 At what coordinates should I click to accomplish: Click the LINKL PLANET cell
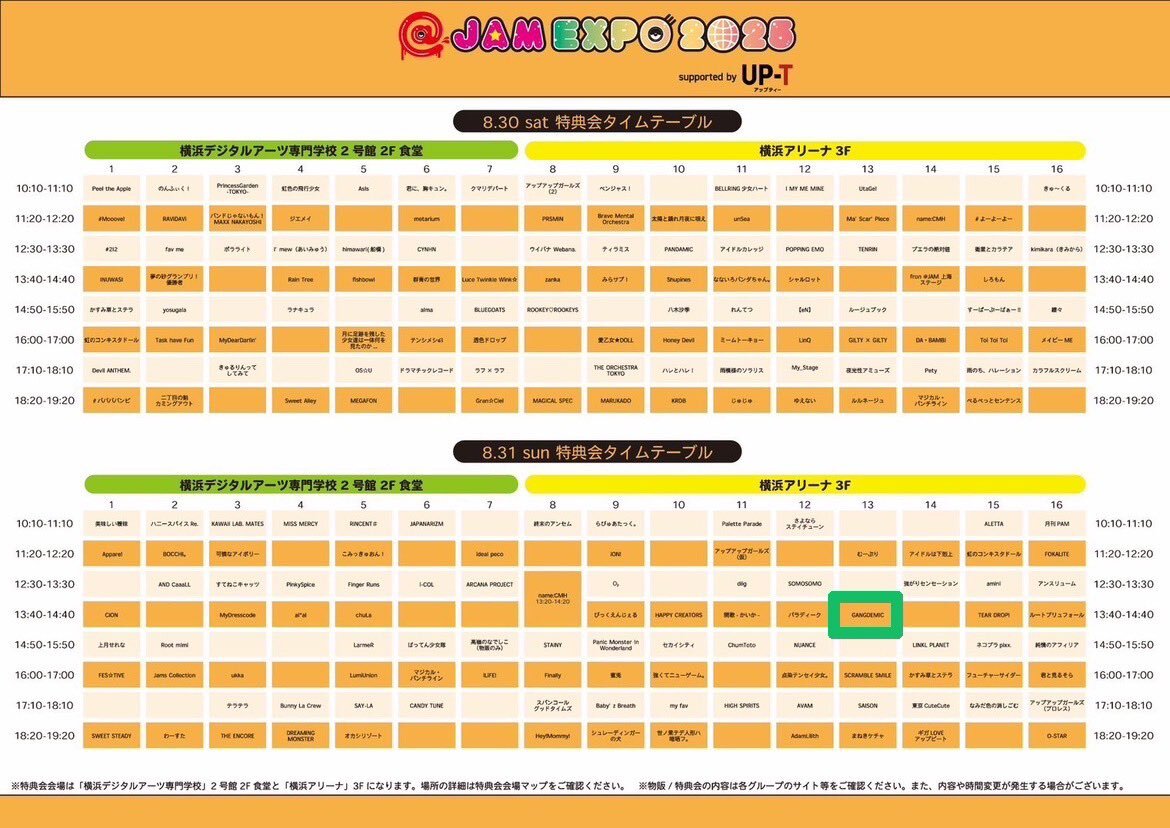[x=931, y=644]
